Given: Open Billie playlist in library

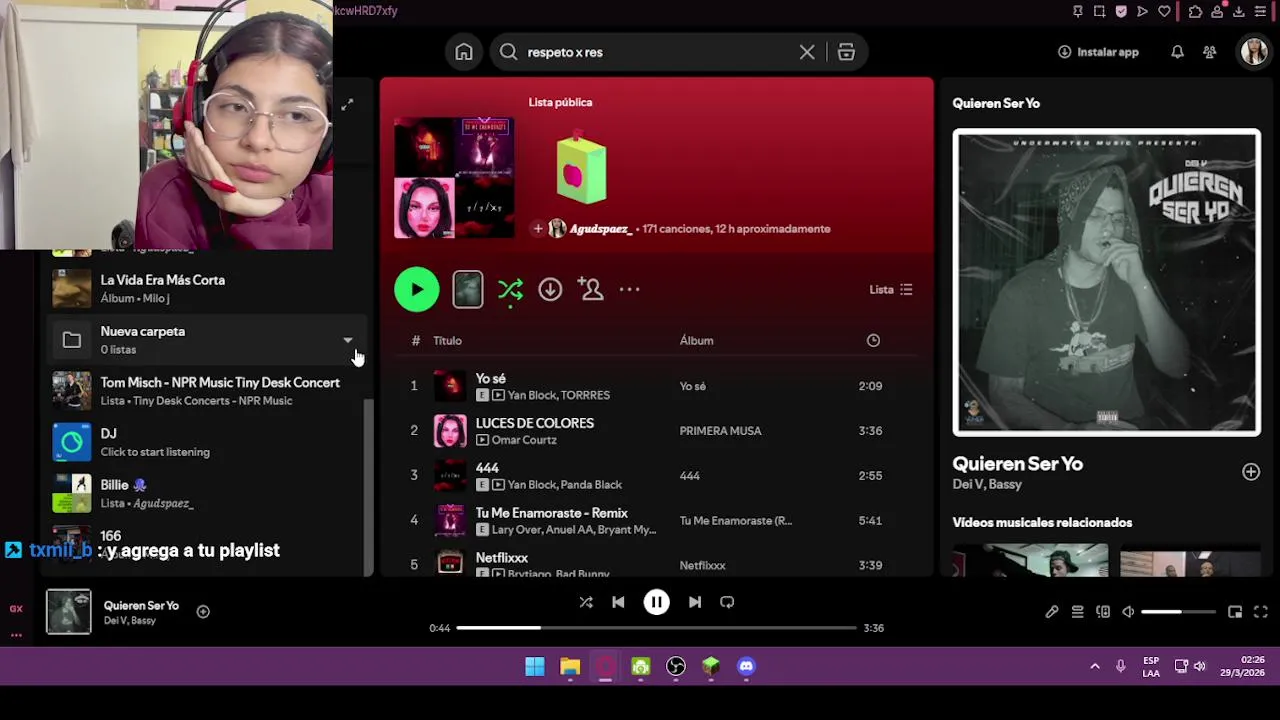Looking at the screenshot, I should pos(208,493).
